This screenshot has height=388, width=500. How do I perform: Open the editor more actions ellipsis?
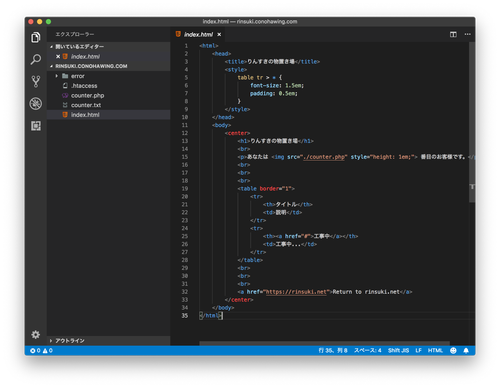[468, 34]
